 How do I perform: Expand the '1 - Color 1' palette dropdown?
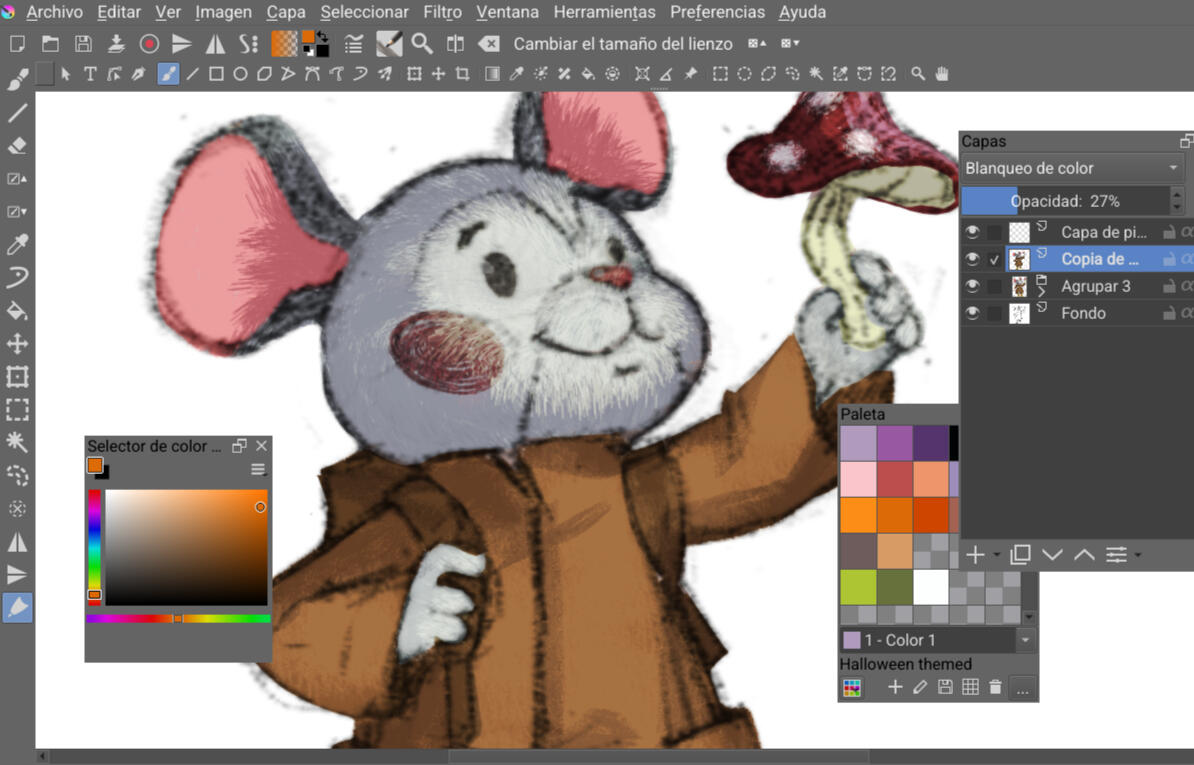(x=1025, y=640)
